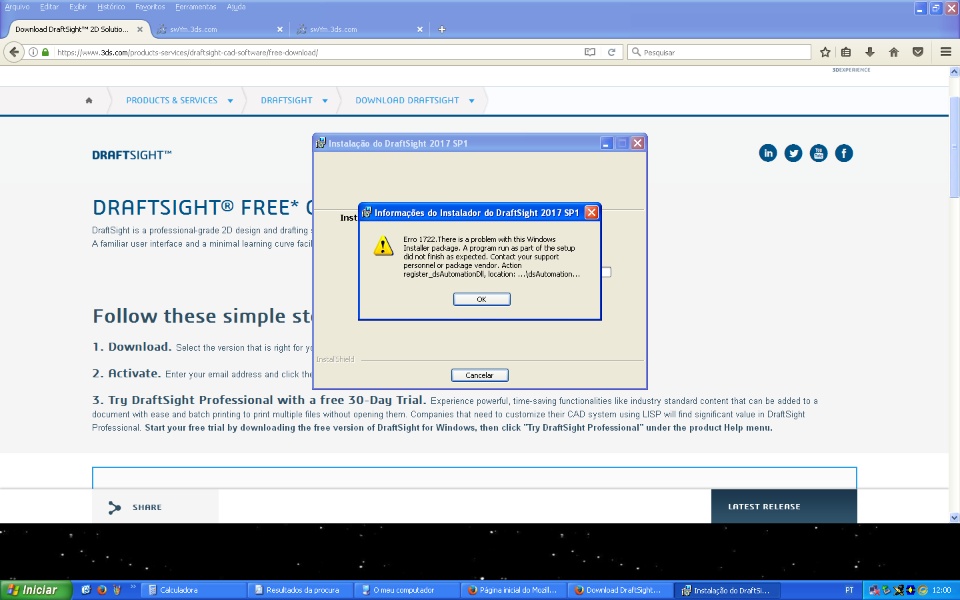Open site info icon in address bar
This screenshot has height=600, width=960.
pyautogui.click(x=34, y=52)
